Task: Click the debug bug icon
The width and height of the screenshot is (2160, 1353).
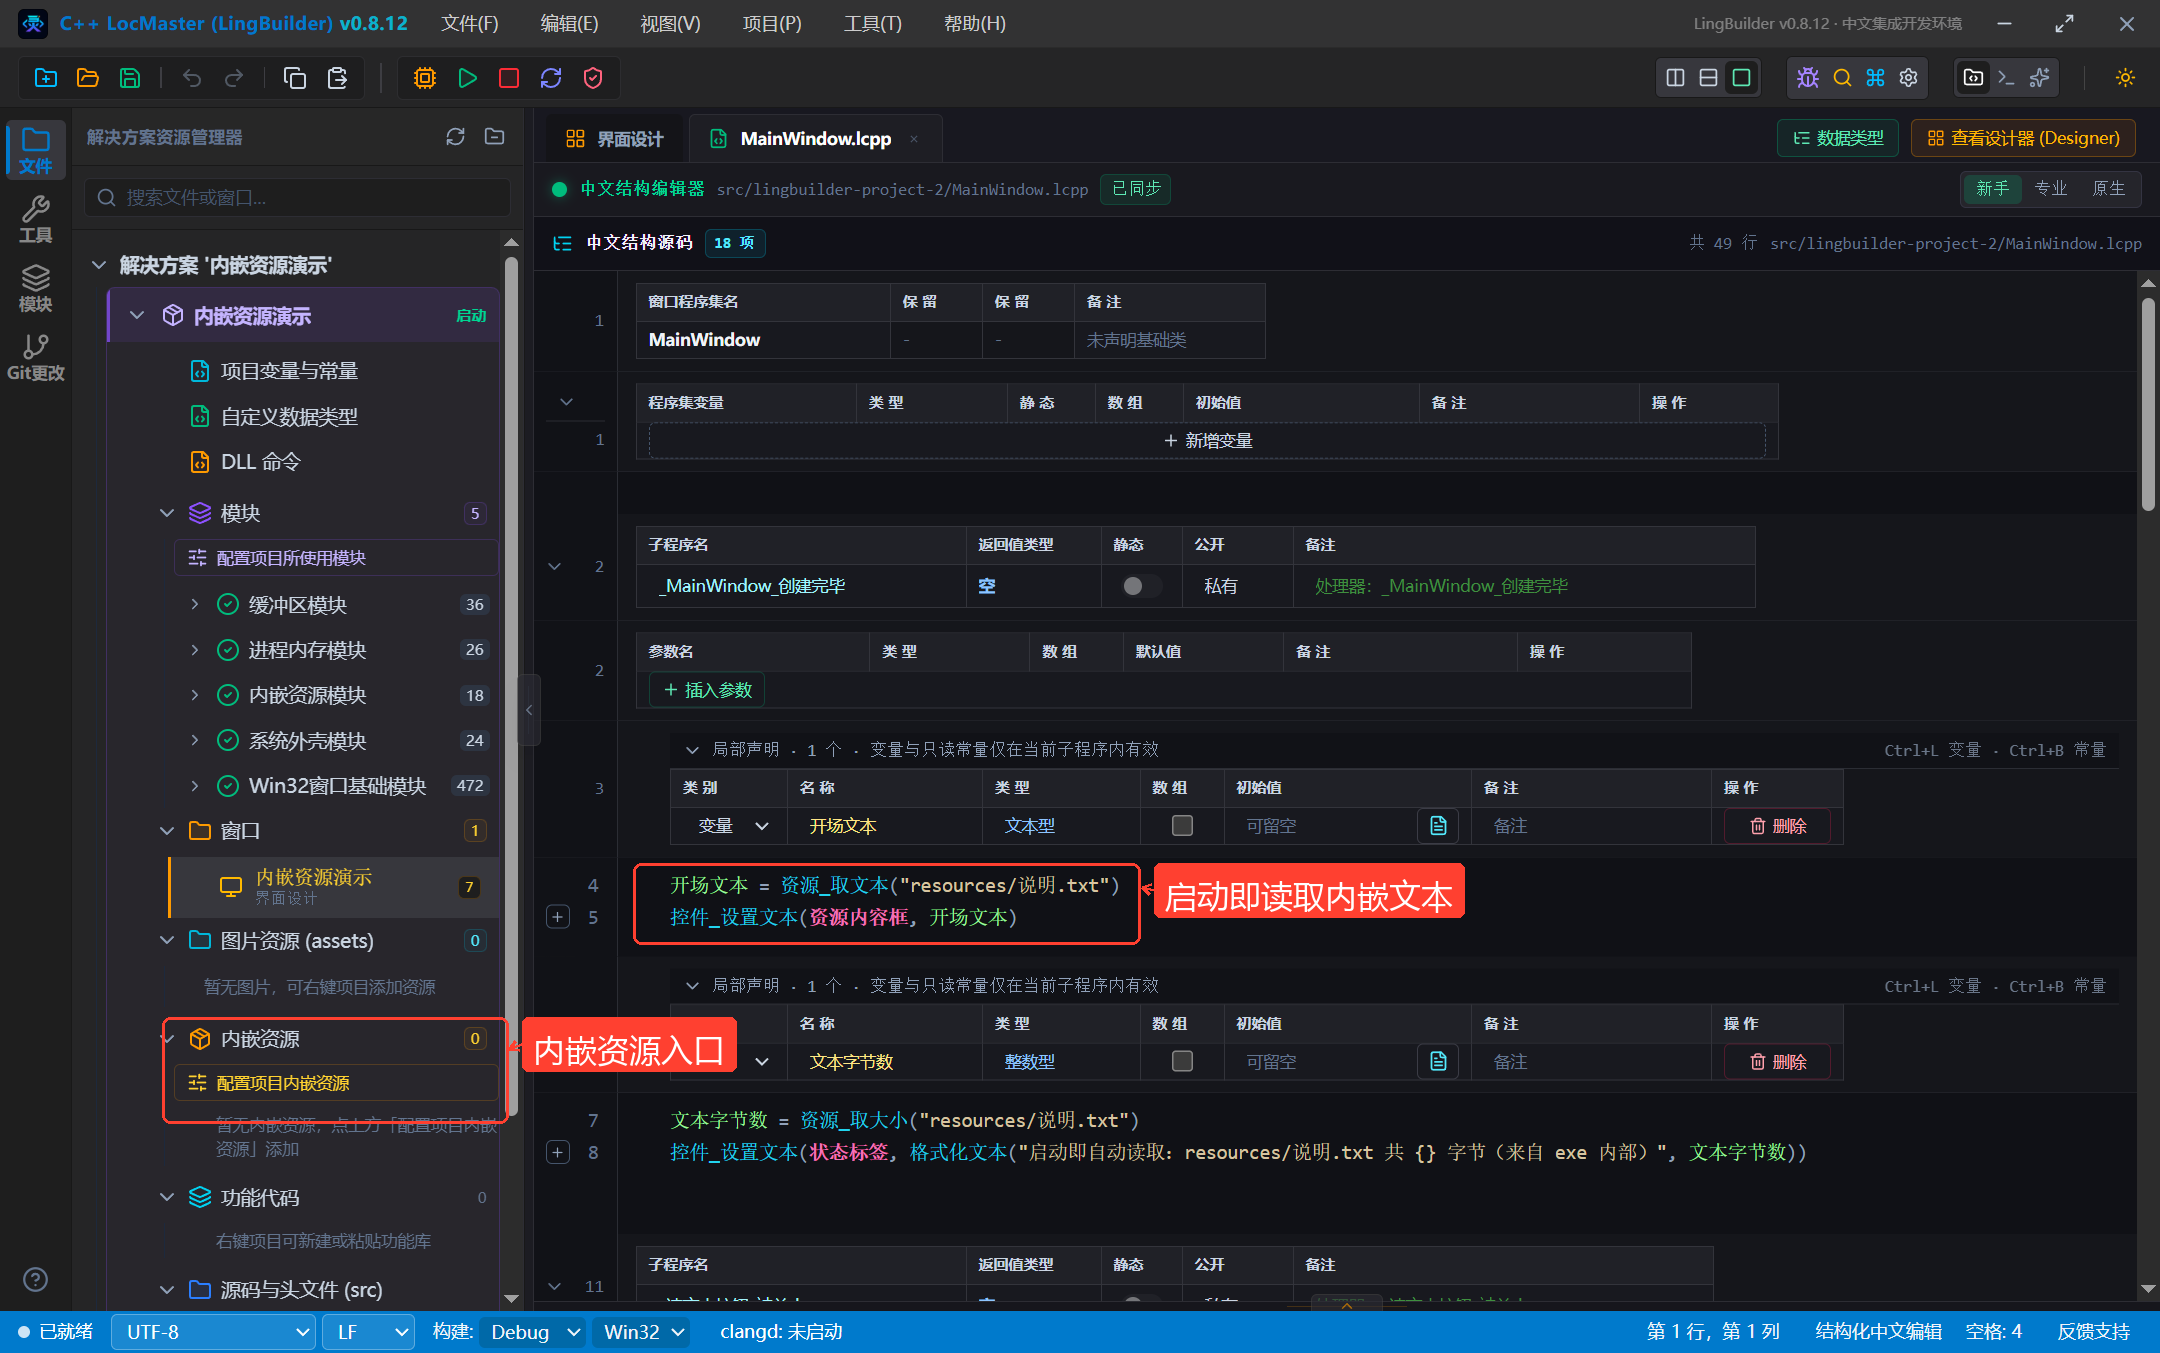Action: [1808, 78]
